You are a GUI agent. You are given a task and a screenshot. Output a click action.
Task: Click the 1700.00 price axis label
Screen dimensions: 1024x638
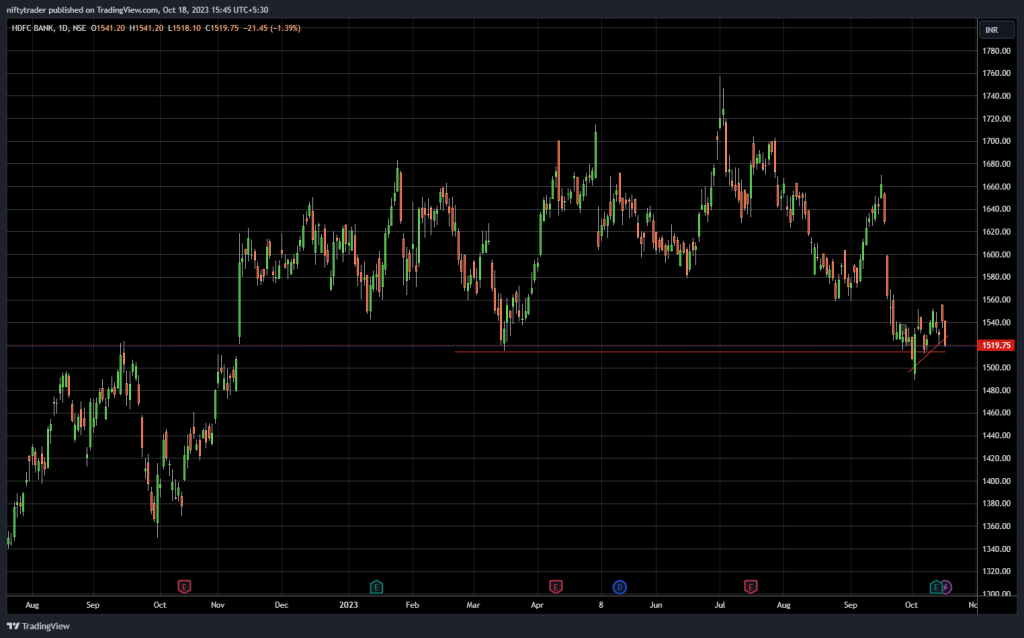(x=997, y=141)
